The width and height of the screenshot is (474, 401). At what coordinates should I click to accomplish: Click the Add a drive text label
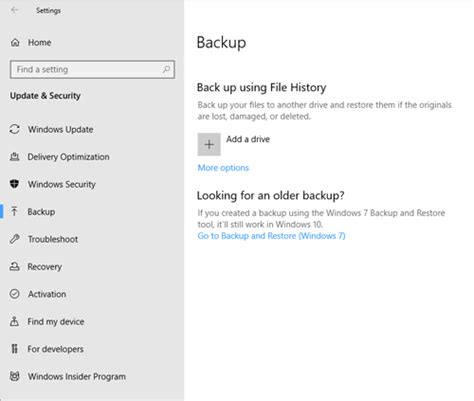[248, 139]
